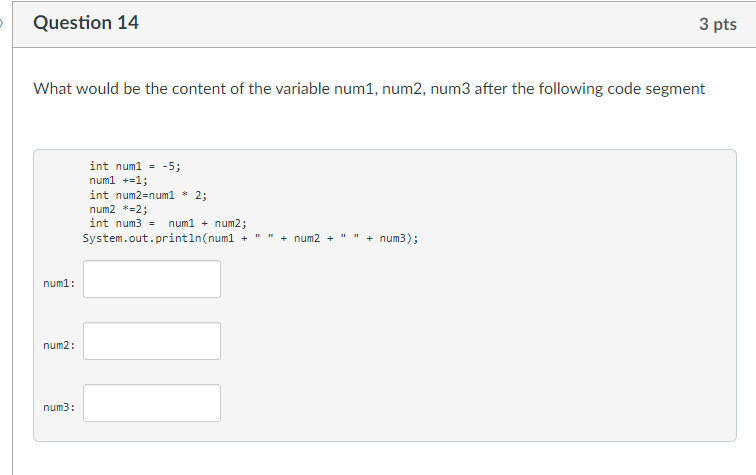Click "num3);" at the println end
Image resolution: width=756 pixels, height=475 pixels.
(399, 238)
